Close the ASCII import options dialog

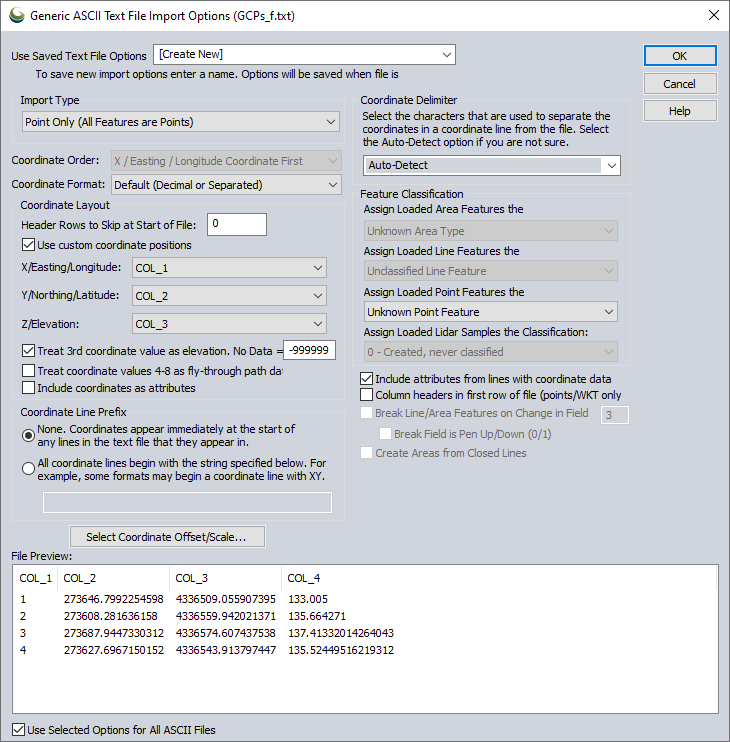coord(713,15)
